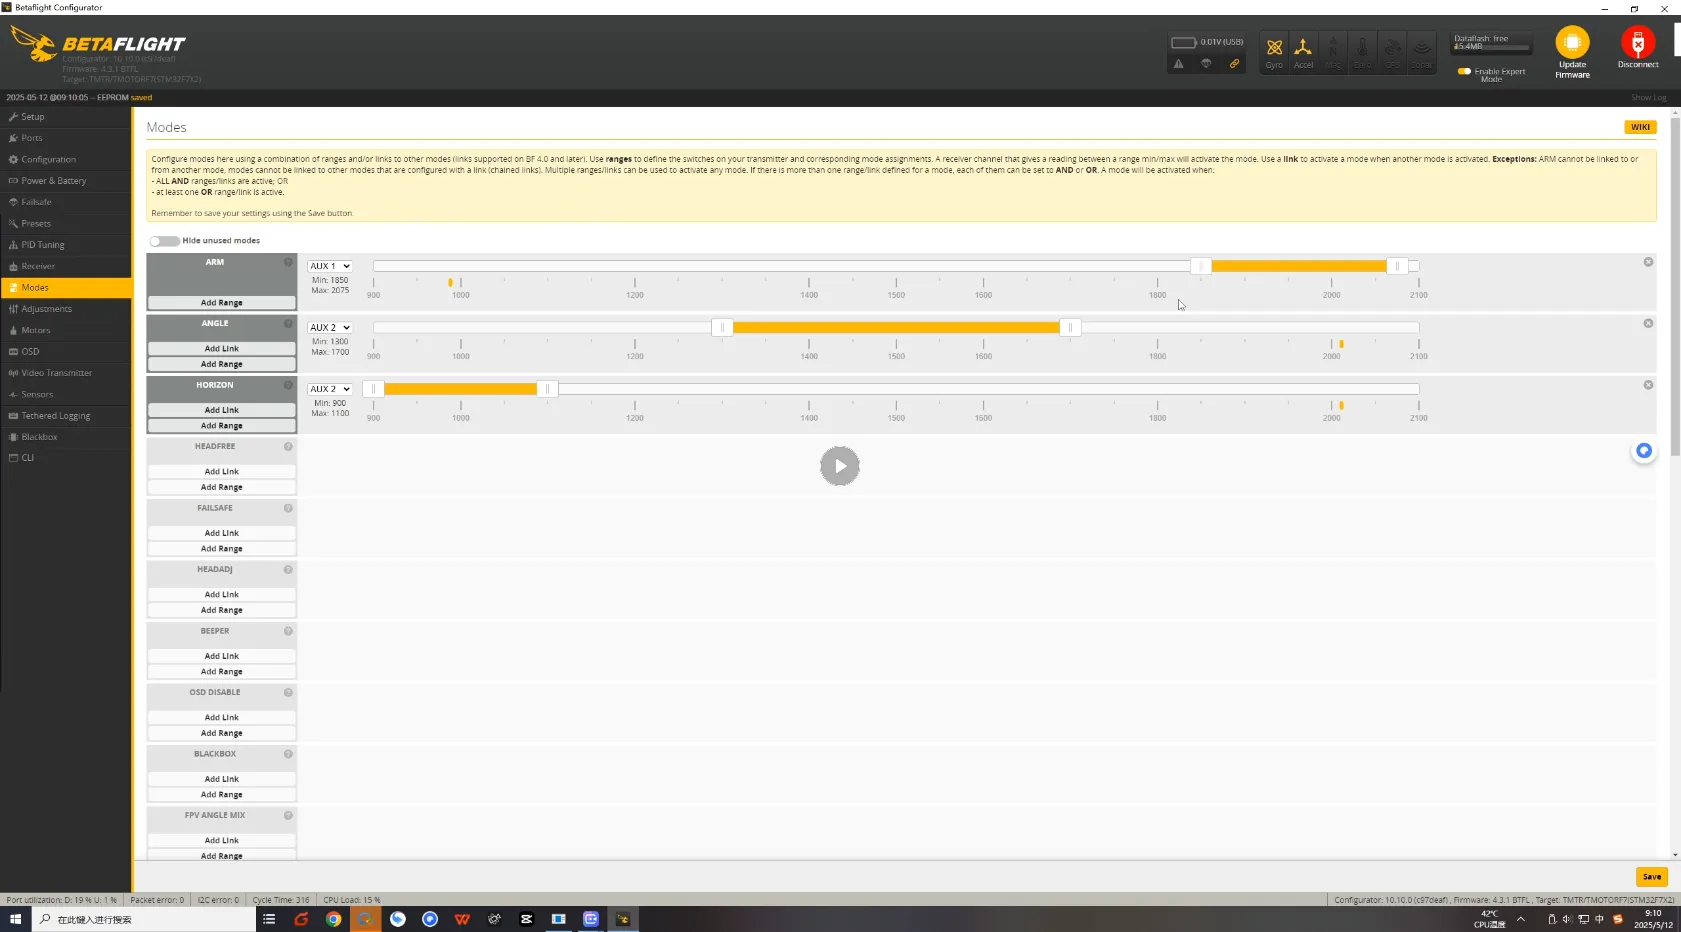Image resolution: width=1681 pixels, height=932 pixels.
Task: Click the ANGLE range maximum slider handle
Action: click(x=1070, y=327)
